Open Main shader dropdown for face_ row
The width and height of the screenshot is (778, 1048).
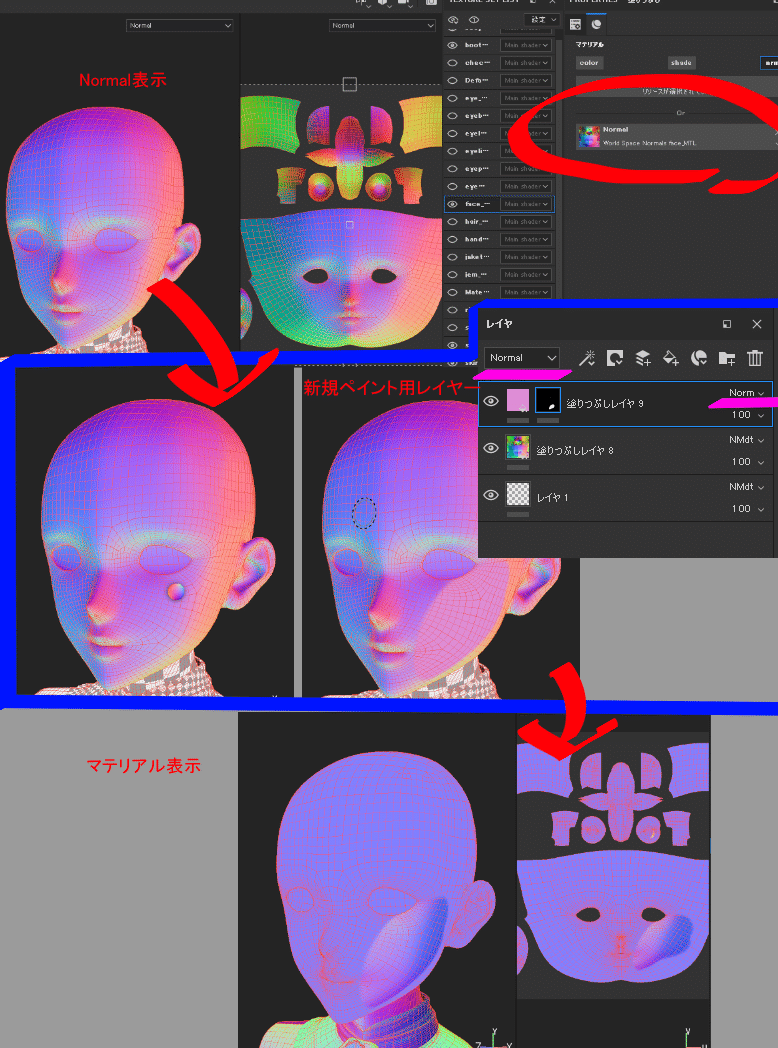(526, 205)
